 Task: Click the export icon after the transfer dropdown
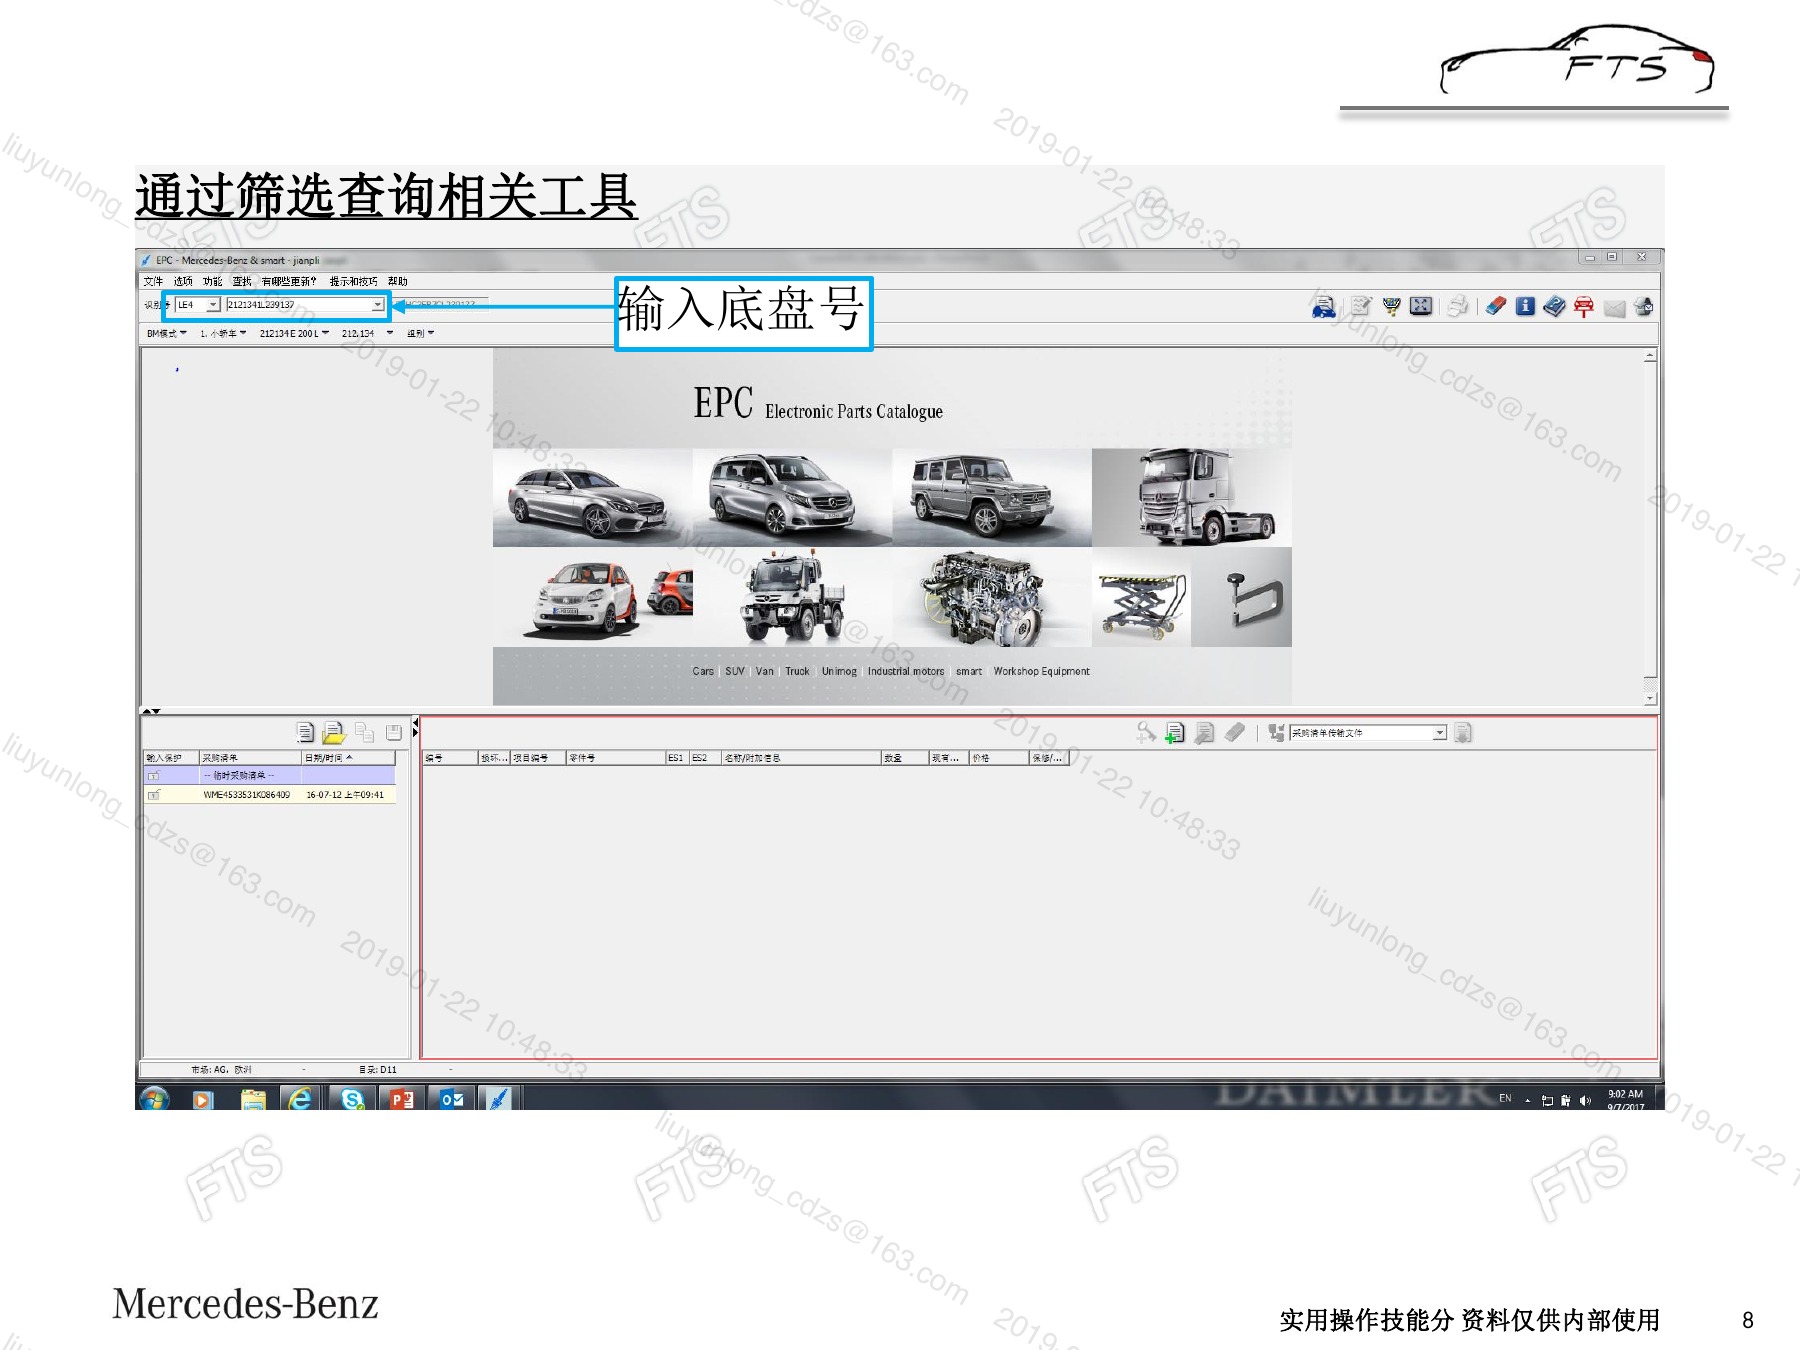(1463, 733)
